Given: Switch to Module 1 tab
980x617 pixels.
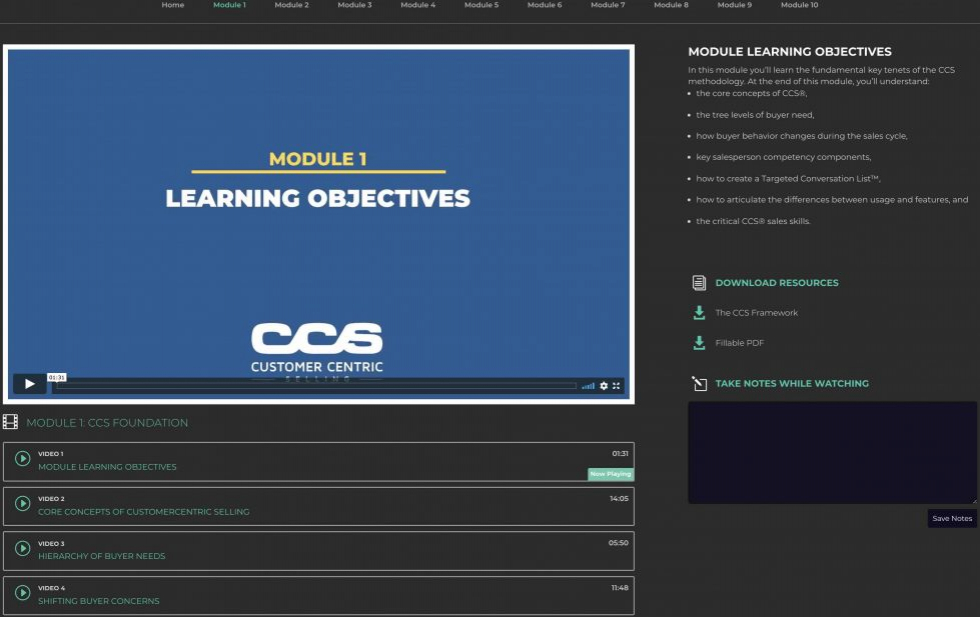Looking at the screenshot, I should coord(229,5).
